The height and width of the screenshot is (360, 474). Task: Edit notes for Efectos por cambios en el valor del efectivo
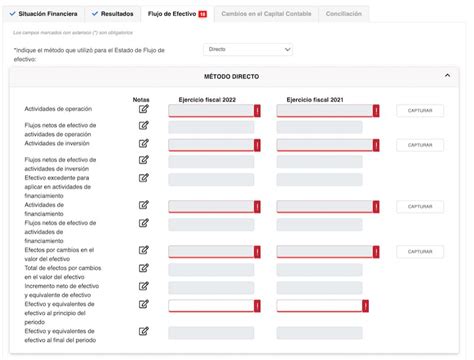144,250
